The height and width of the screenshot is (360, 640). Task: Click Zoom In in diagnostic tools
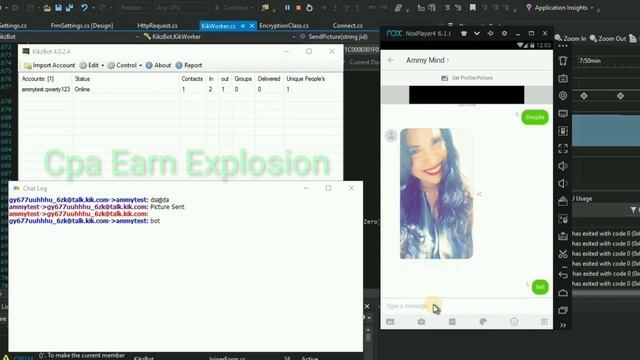click(x=570, y=38)
